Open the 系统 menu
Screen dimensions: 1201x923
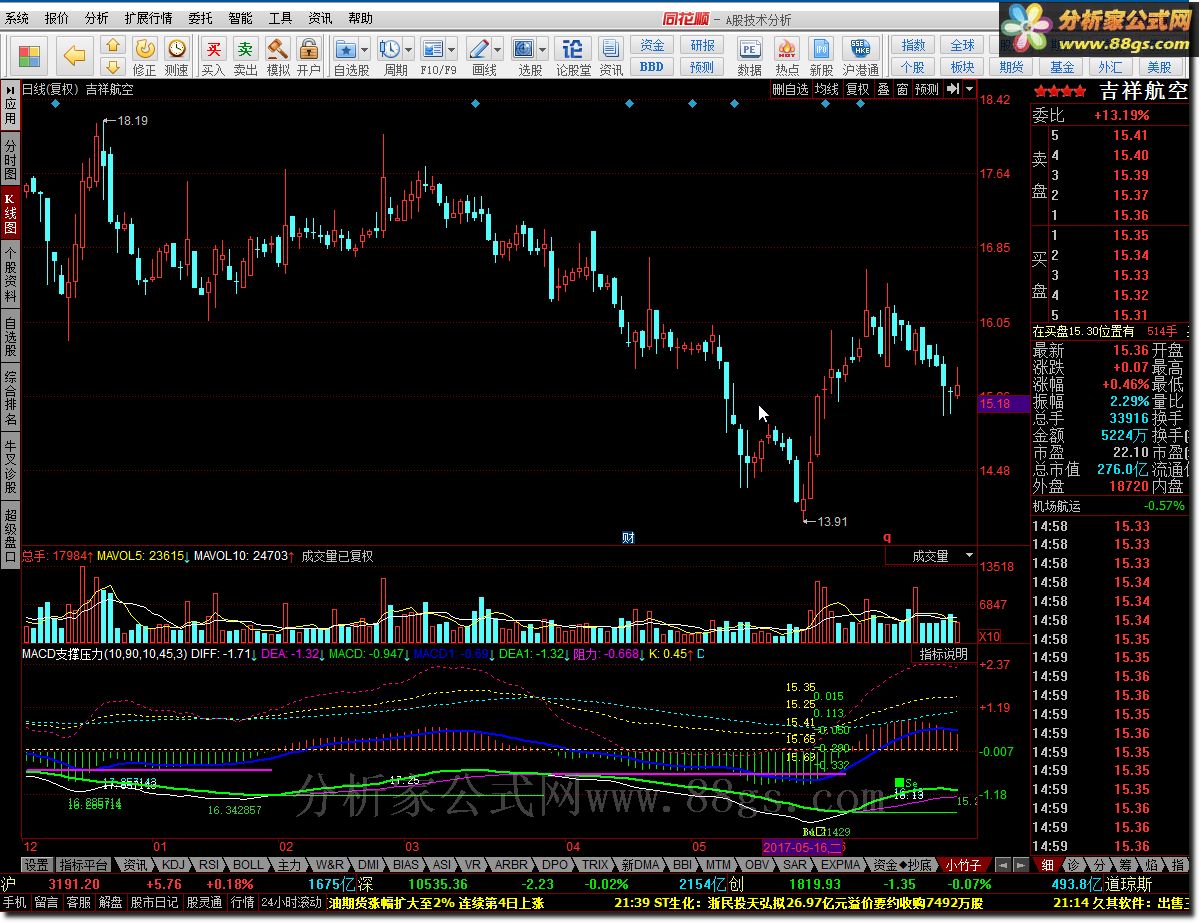pyautogui.click(x=17, y=18)
